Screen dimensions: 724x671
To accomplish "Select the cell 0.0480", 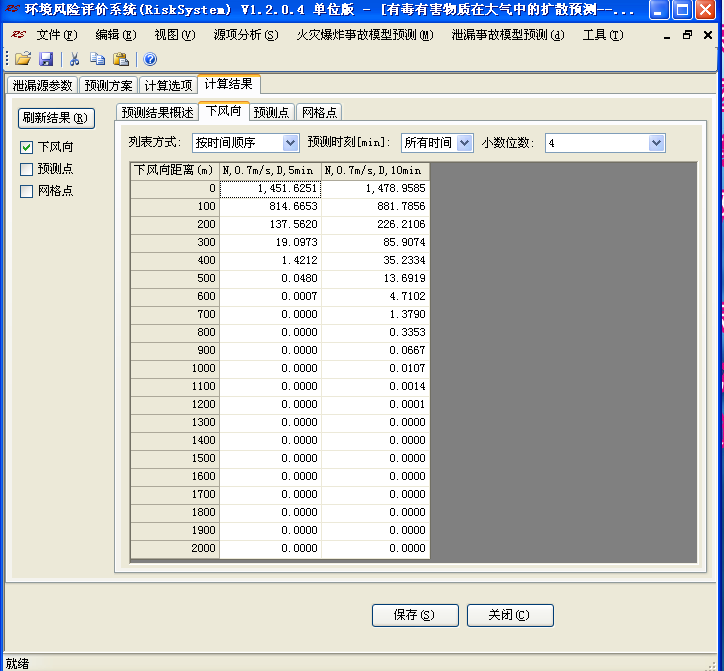I will click(270, 278).
